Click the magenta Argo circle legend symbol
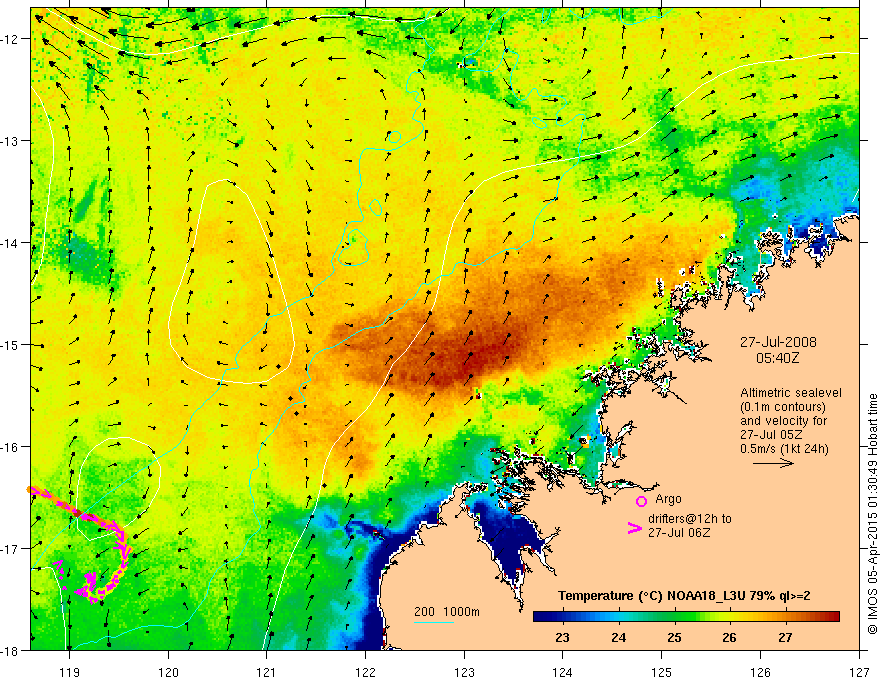Screen dimensions: 880x680 point(641,501)
